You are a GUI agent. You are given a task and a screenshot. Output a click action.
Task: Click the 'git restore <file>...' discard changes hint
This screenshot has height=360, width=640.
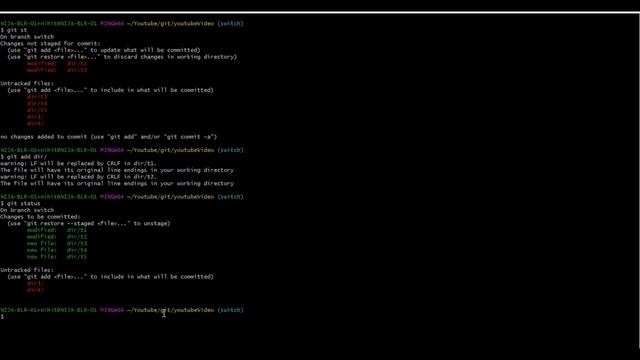(122, 57)
